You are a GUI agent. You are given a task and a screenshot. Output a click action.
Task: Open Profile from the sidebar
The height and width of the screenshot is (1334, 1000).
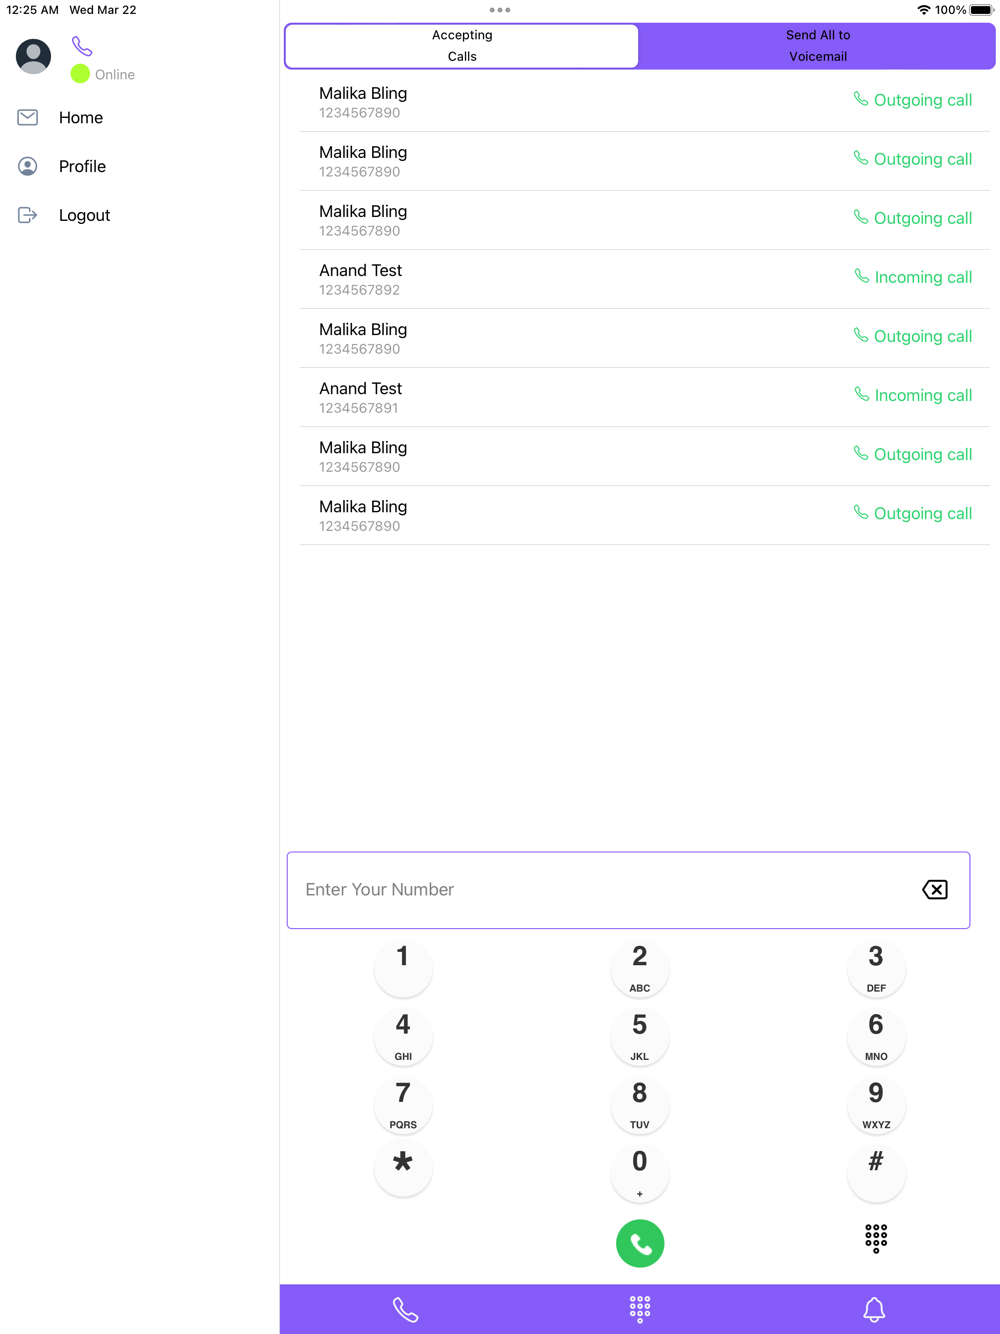tap(82, 166)
